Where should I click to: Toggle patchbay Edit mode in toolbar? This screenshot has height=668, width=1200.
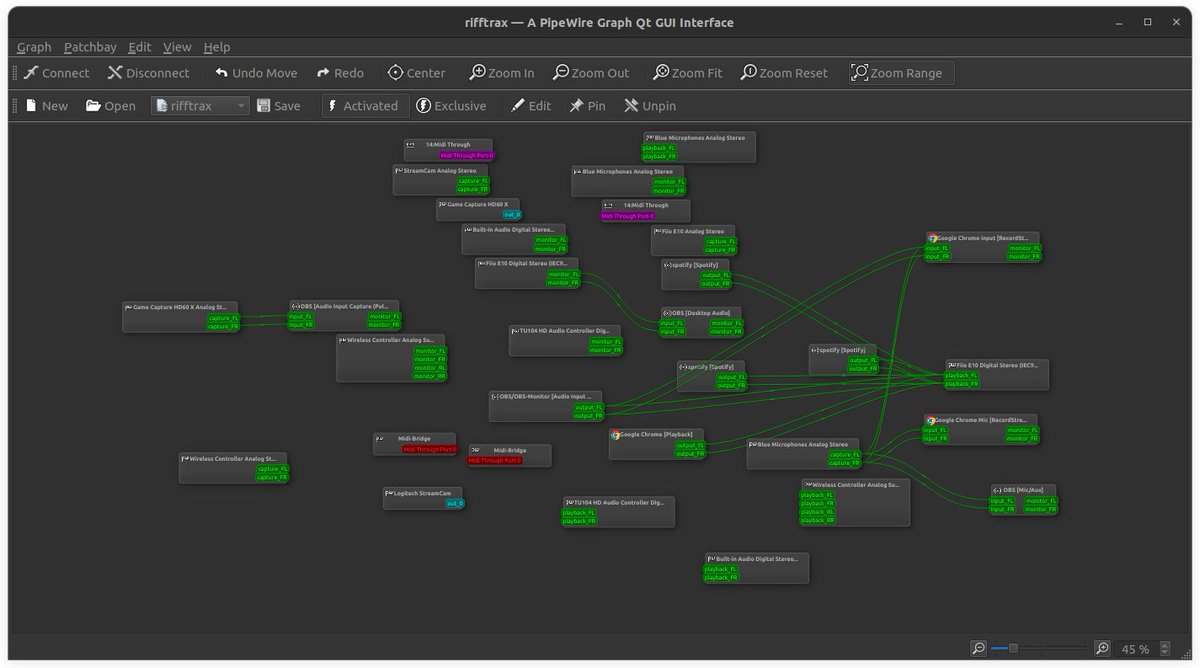(531, 106)
